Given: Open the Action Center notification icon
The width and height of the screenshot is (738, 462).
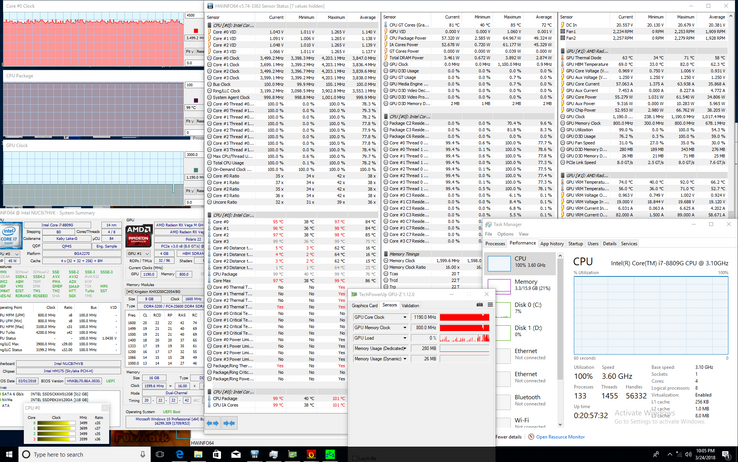Looking at the screenshot, I should pos(729,454).
